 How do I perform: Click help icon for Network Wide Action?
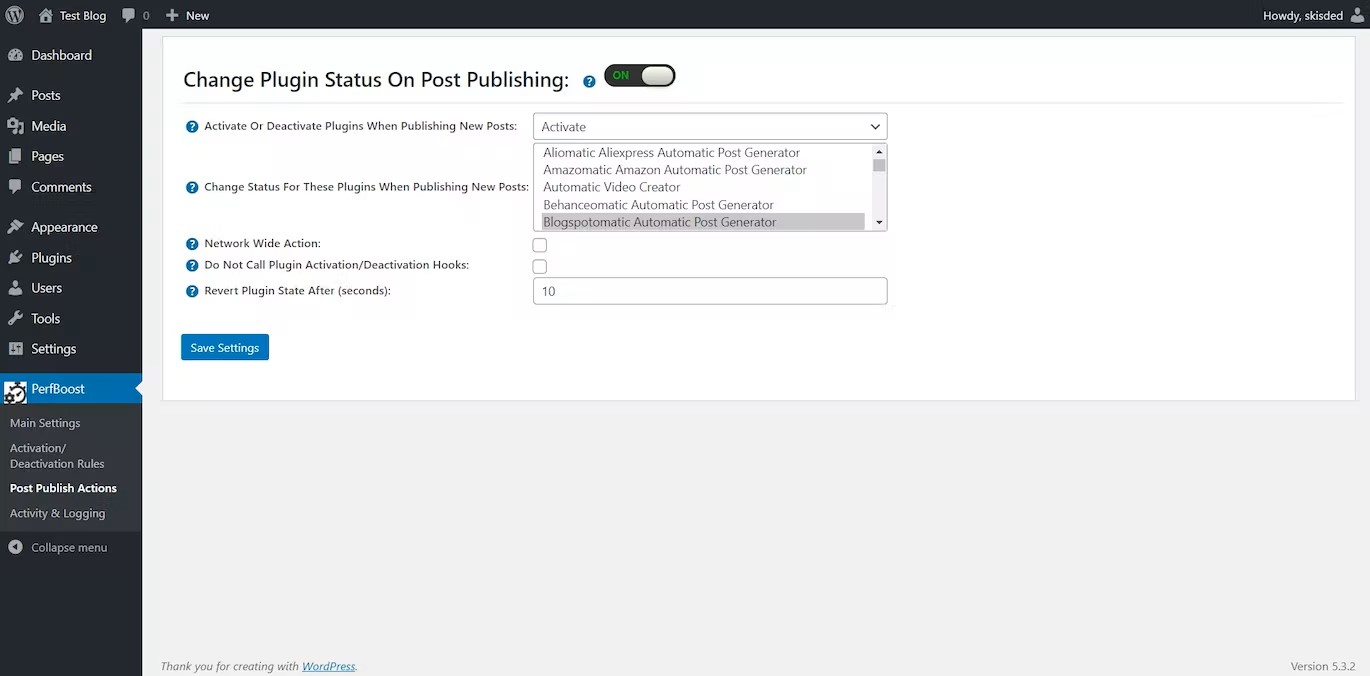tap(192, 244)
